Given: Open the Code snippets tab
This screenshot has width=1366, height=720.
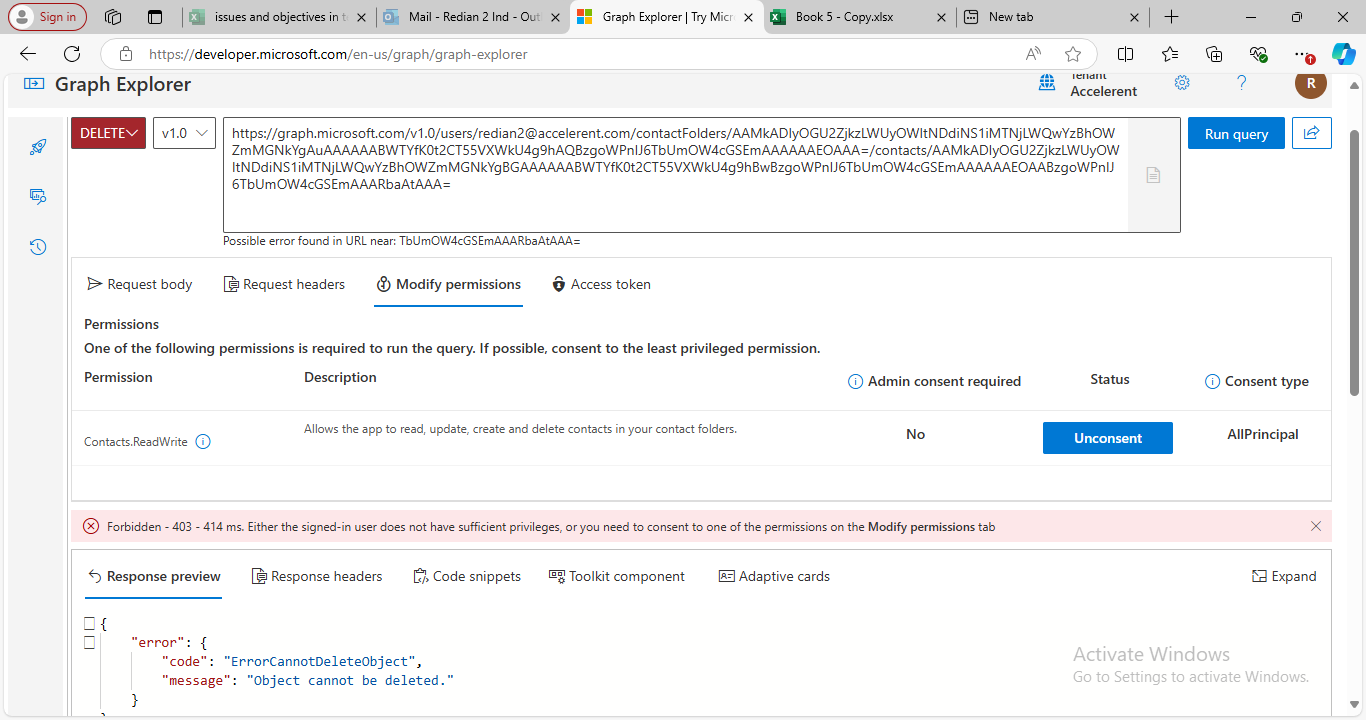Looking at the screenshot, I should pos(467,576).
